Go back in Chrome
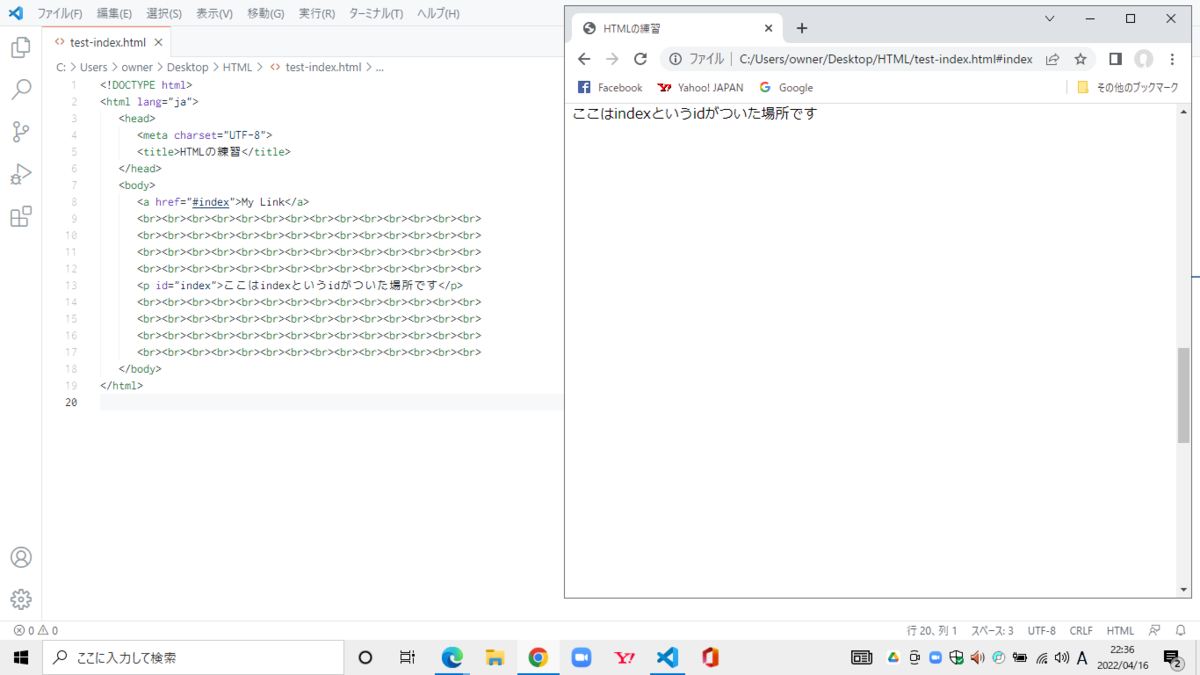 [584, 59]
